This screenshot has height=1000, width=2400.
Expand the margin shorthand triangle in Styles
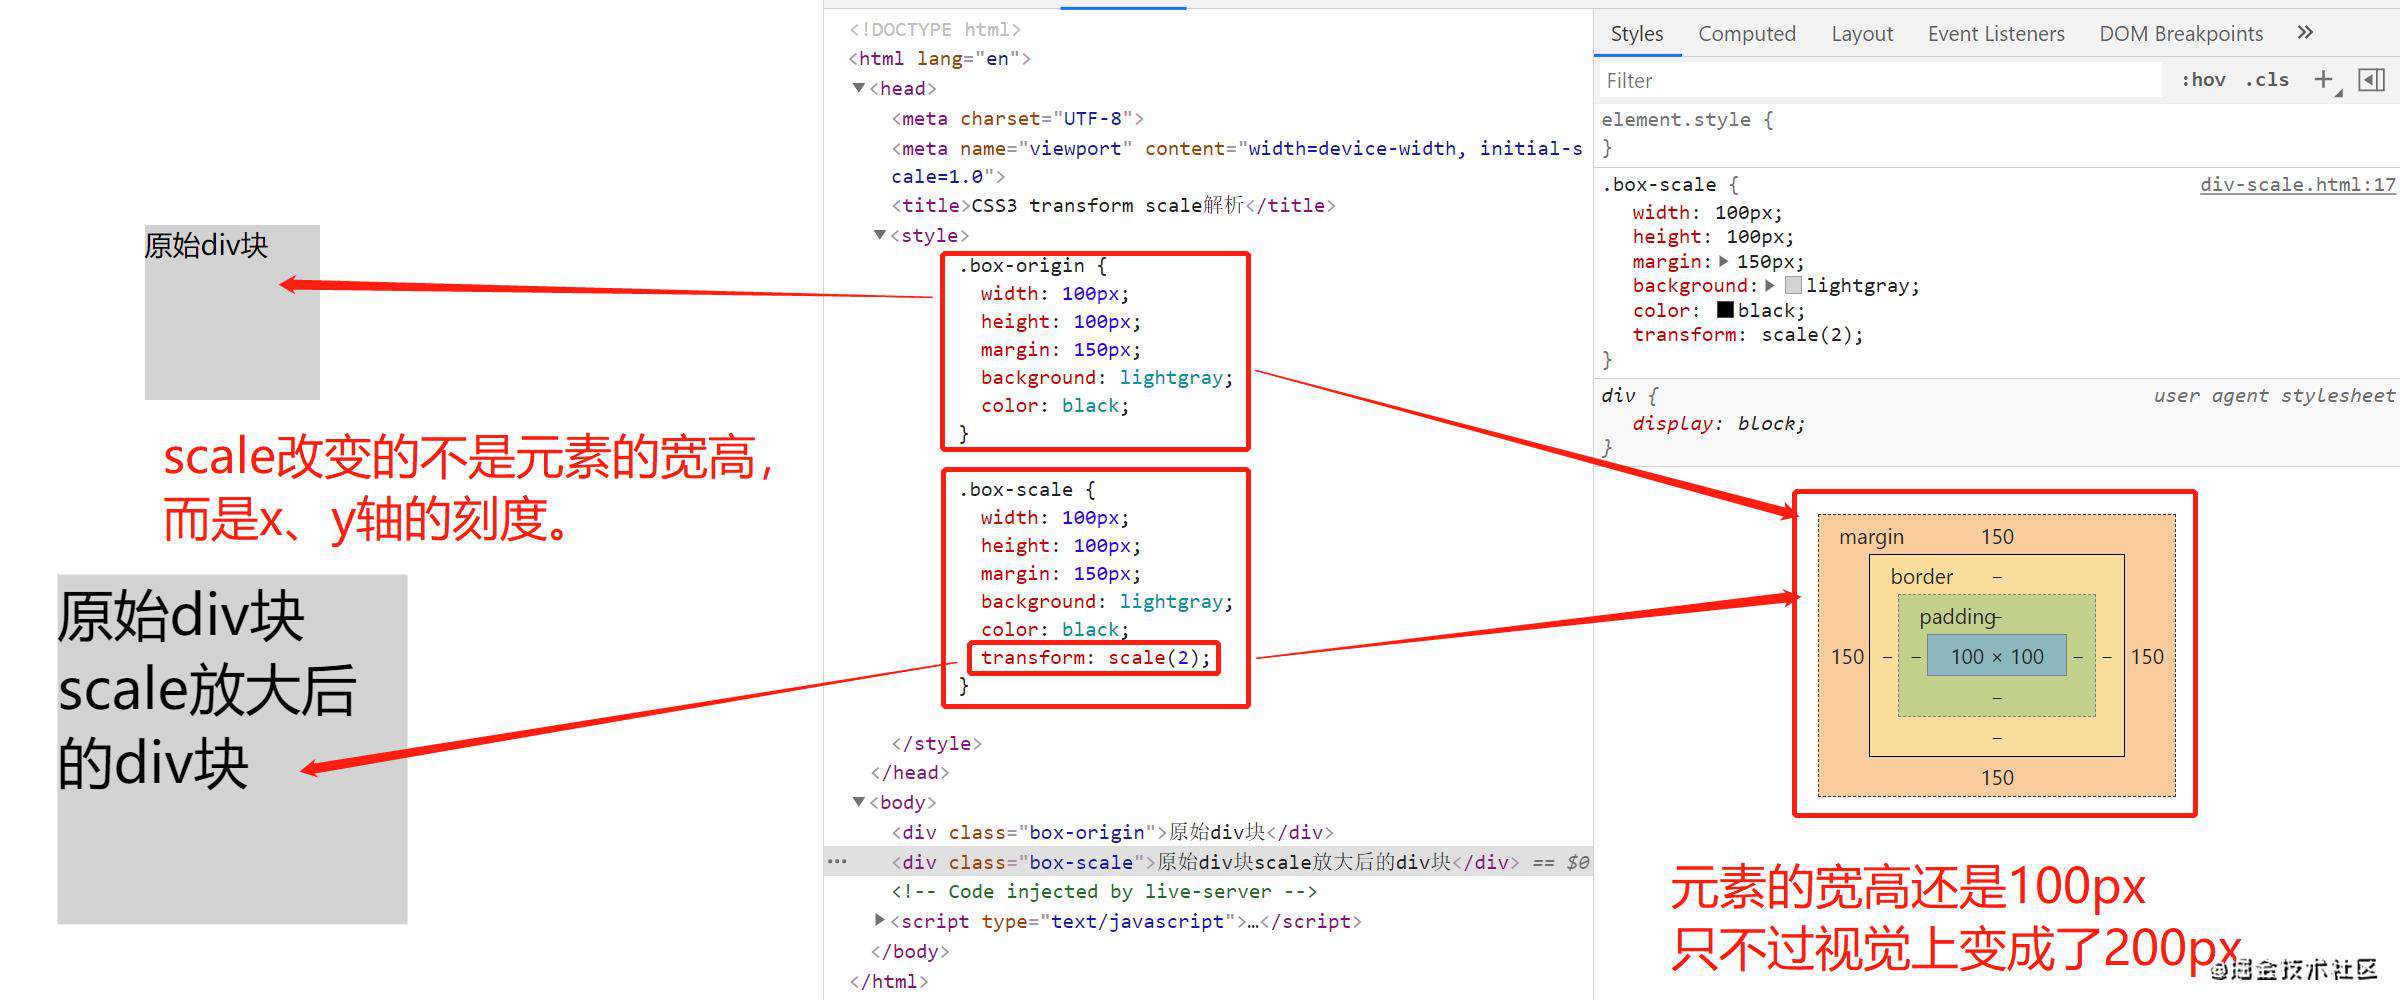pyautogui.click(x=1724, y=261)
